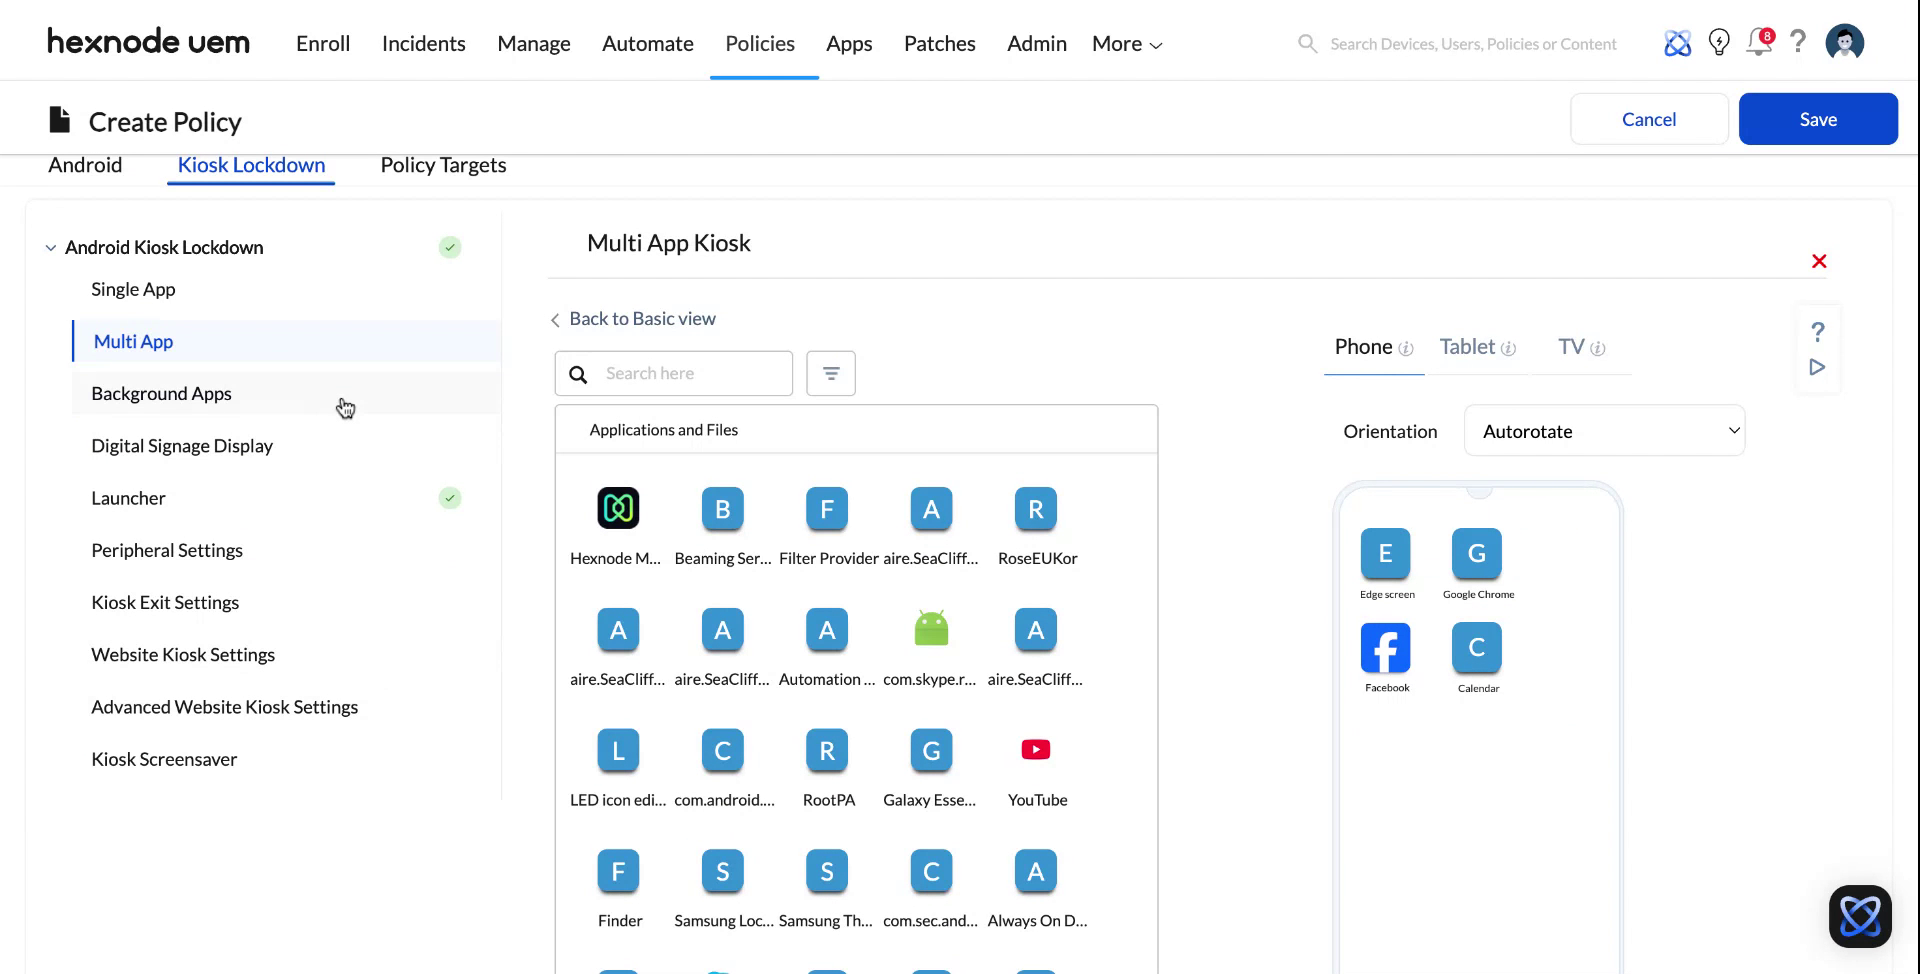Viewport: 1920px width, 974px height.
Task: Click the checkmark next to Android Kiosk Lockdown
Action: pos(450,247)
